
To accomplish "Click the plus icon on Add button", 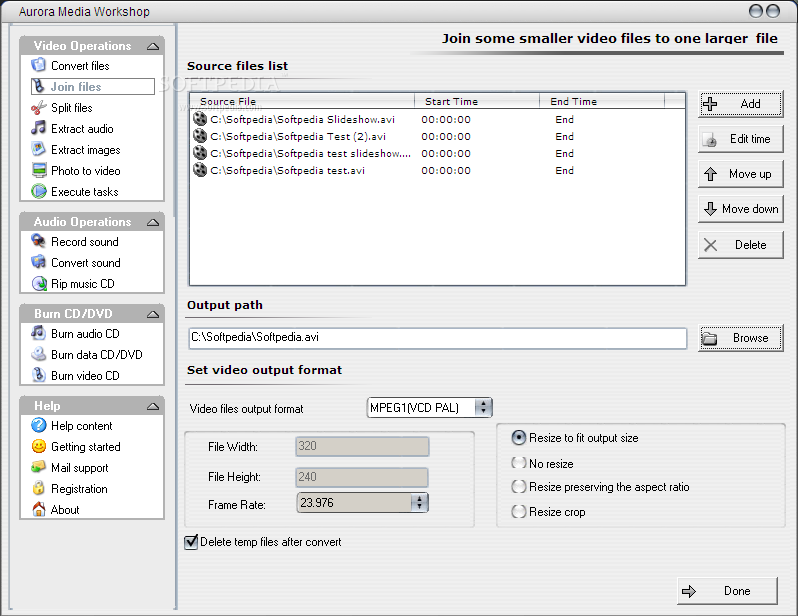I will pos(710,104).
